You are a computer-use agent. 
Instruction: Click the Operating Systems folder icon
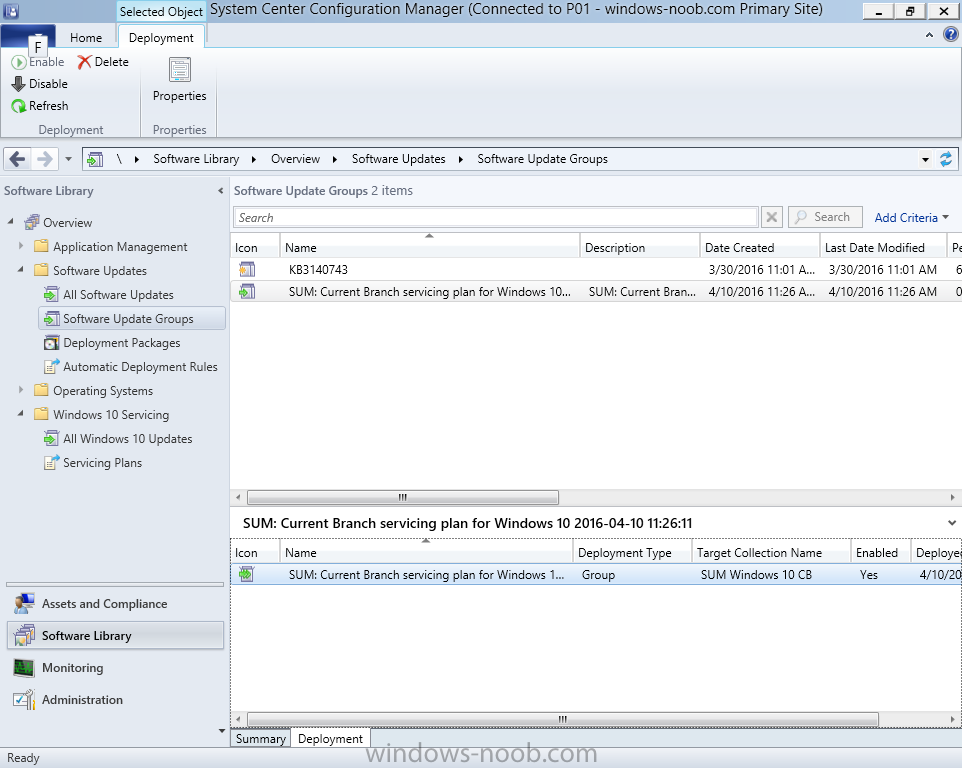tap(41, 391)
